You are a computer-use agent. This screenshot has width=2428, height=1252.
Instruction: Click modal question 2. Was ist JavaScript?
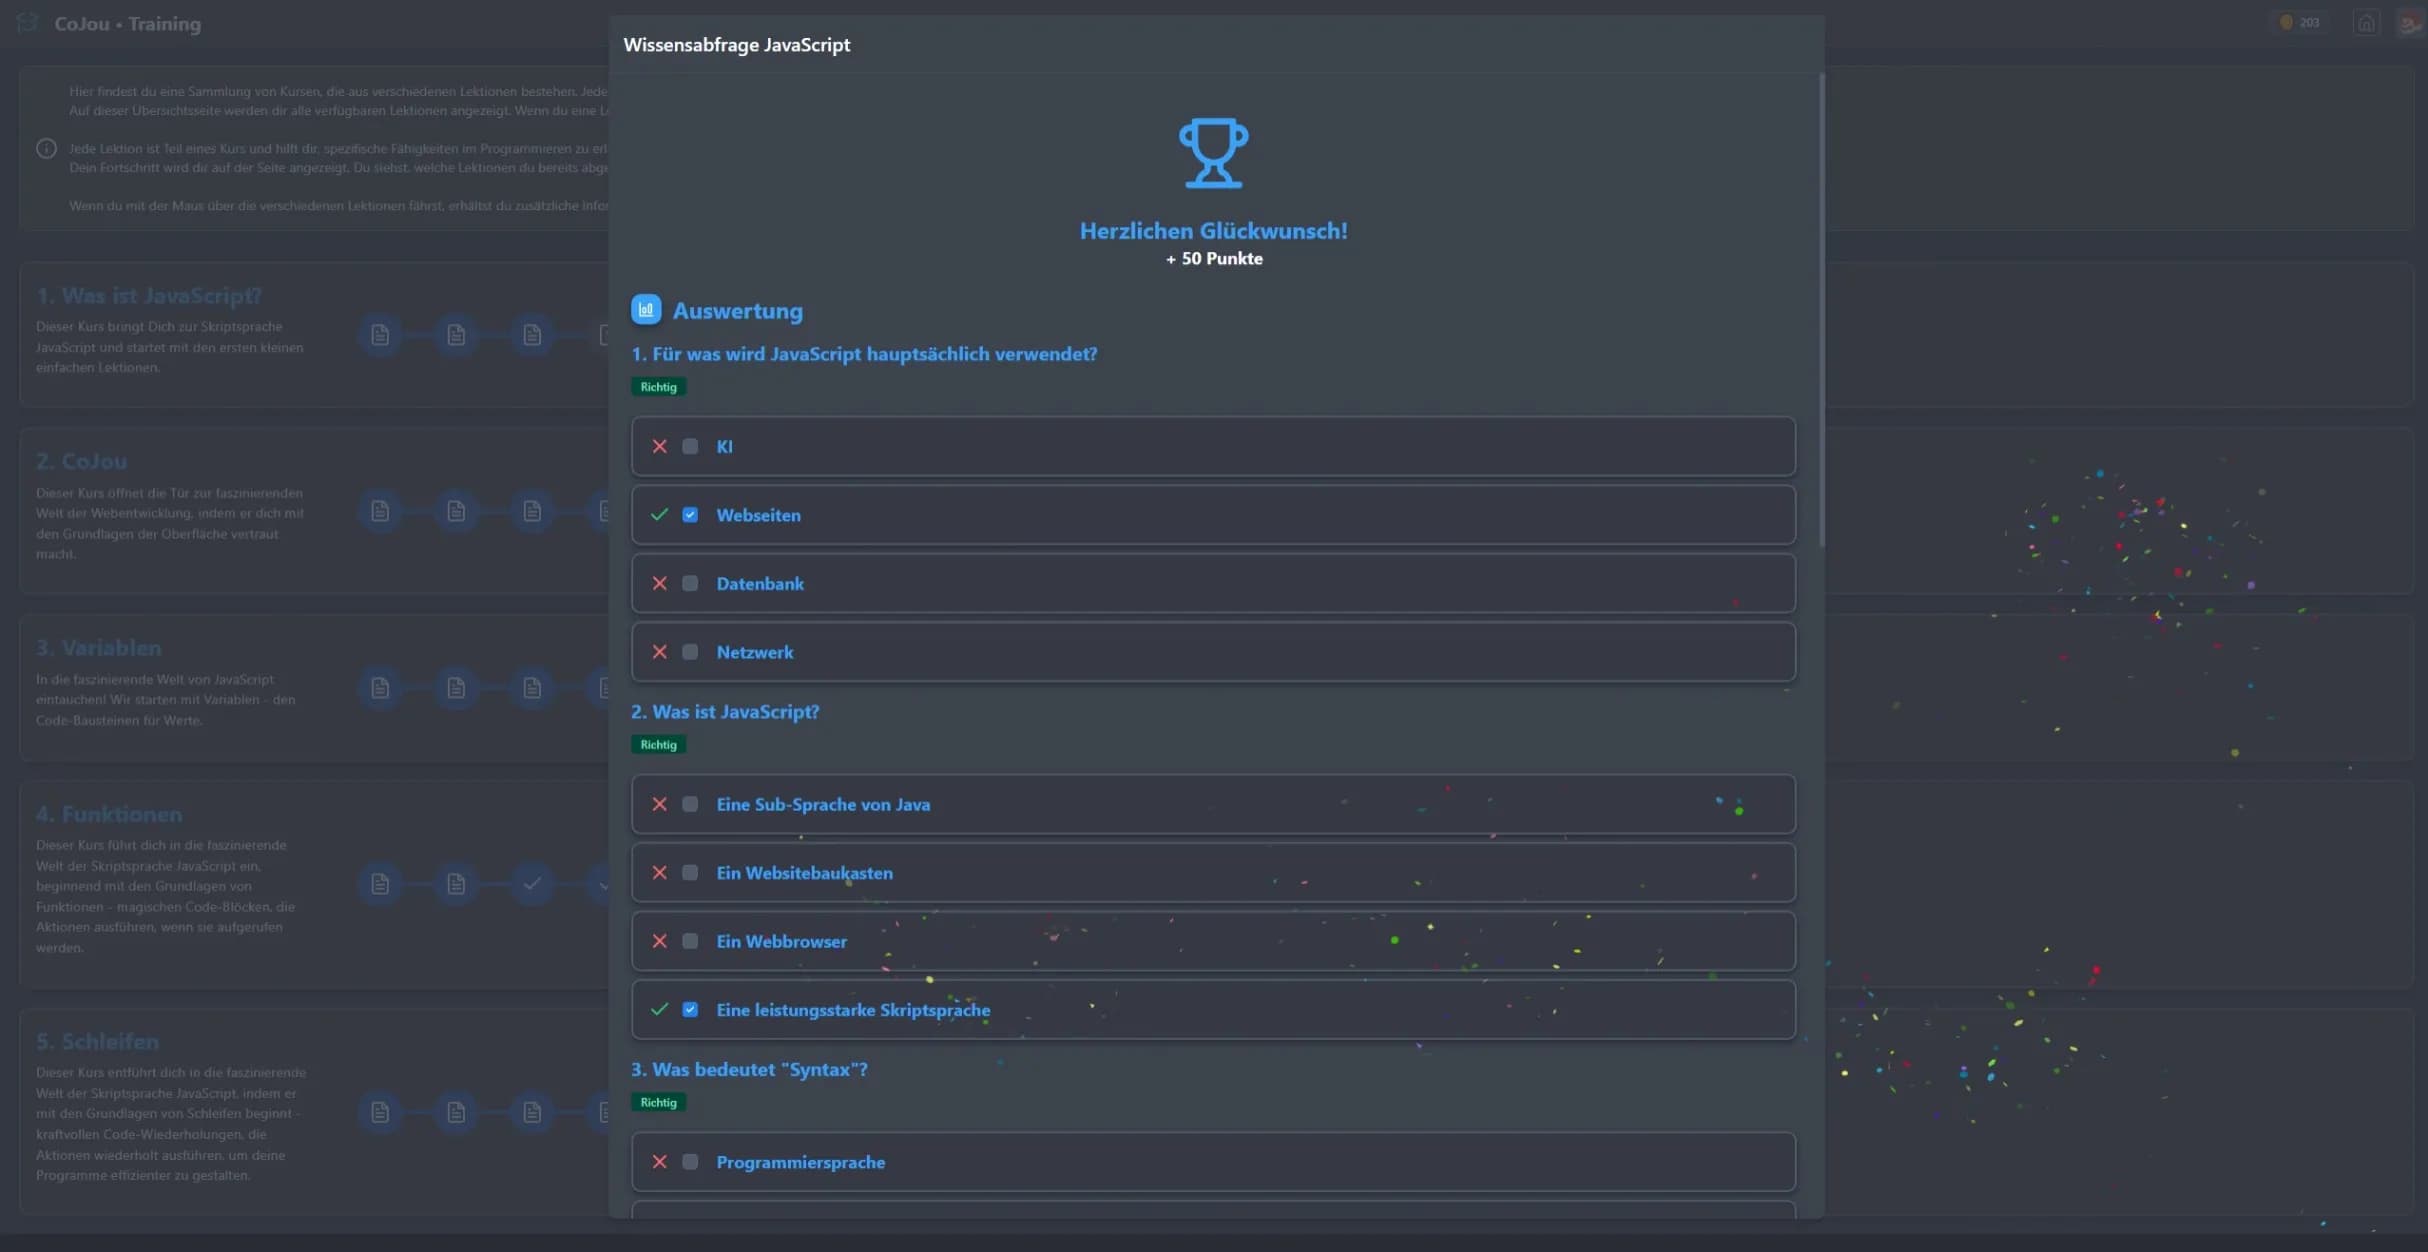coord(725,712)
